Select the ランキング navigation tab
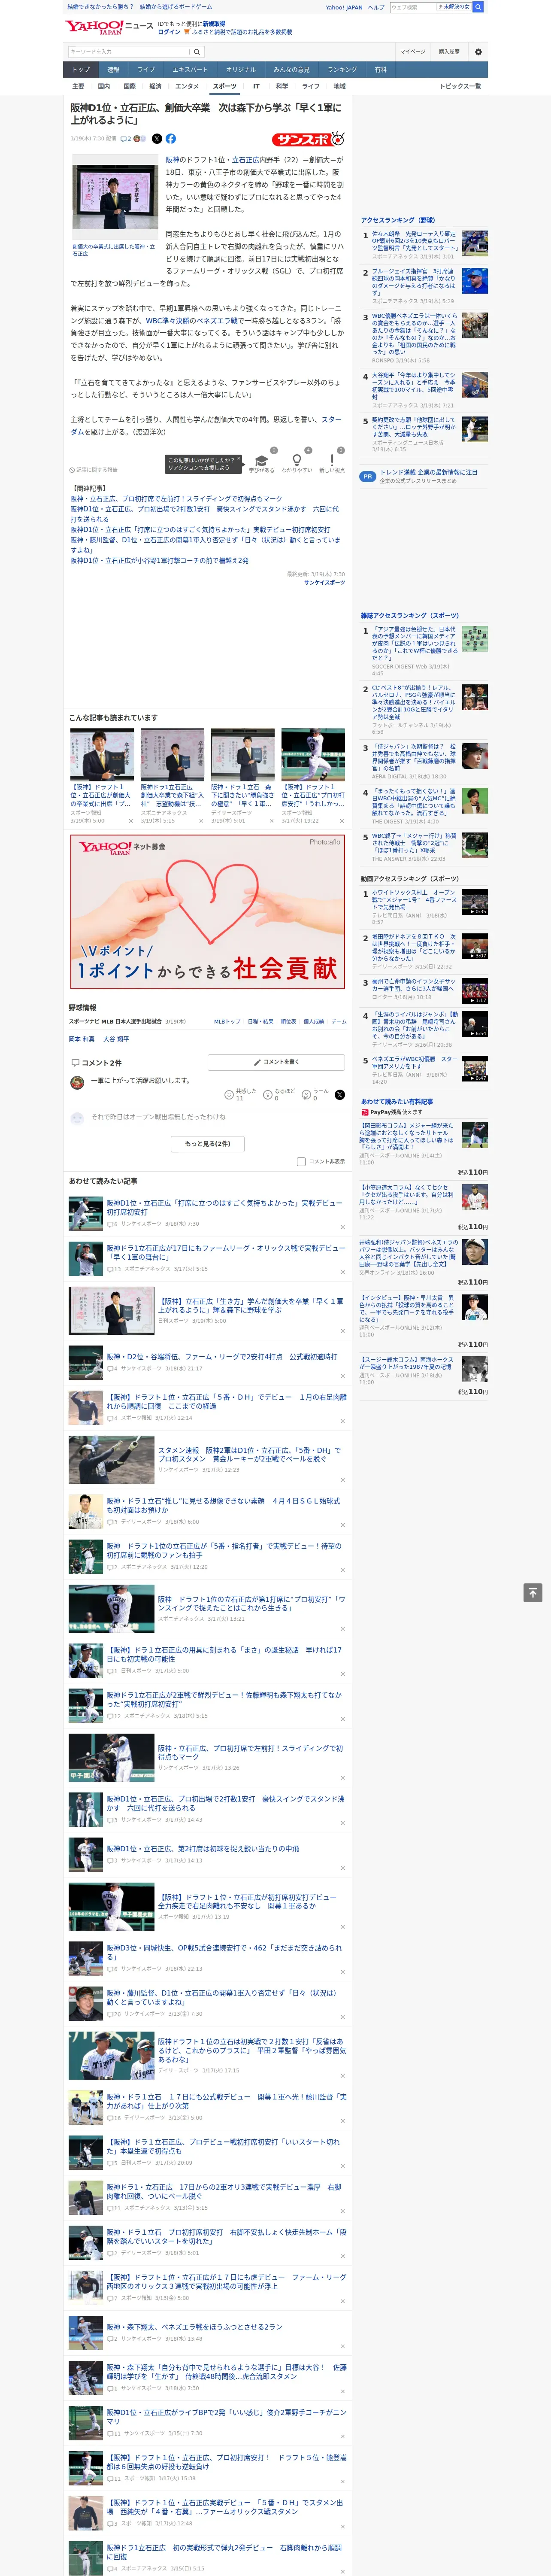Viewport: 551px width, 2576px height. pyautogui.click(x=342, y=70)
